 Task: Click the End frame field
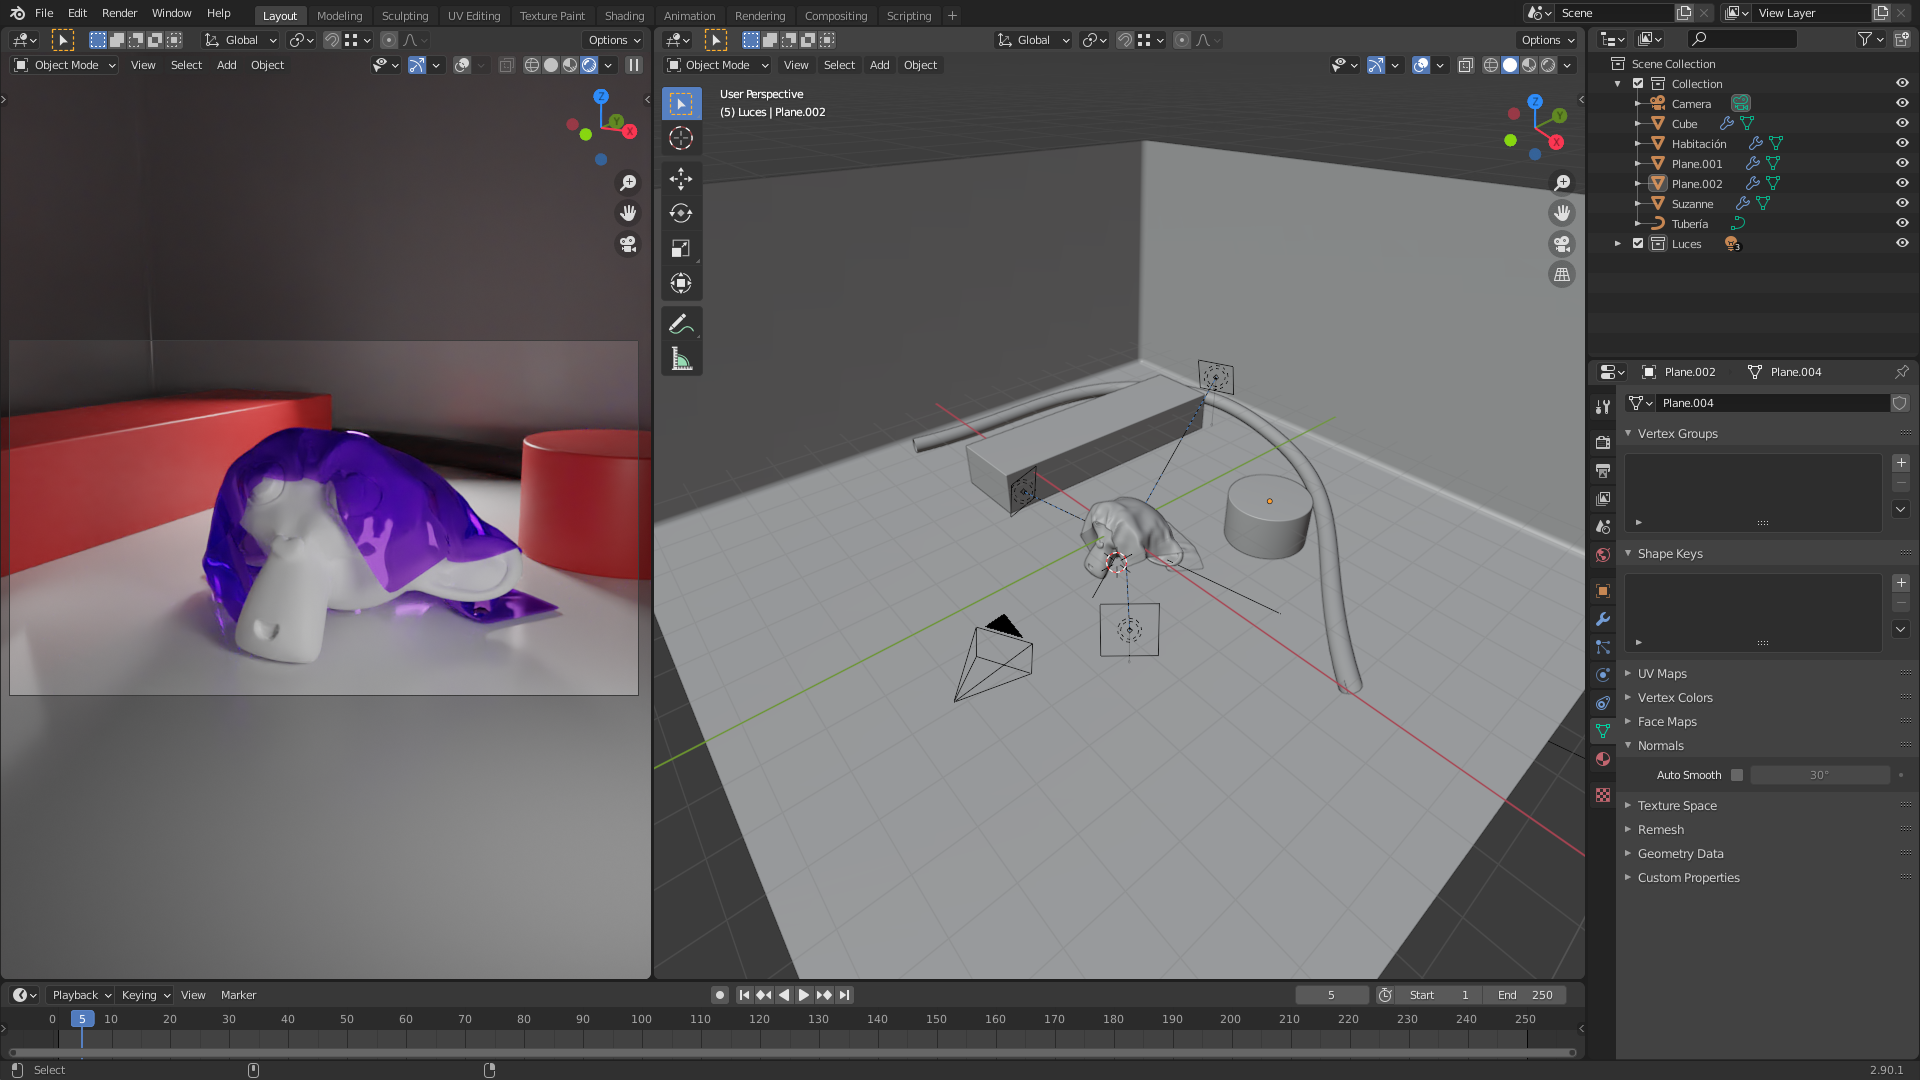click(x=1526, y=995)
